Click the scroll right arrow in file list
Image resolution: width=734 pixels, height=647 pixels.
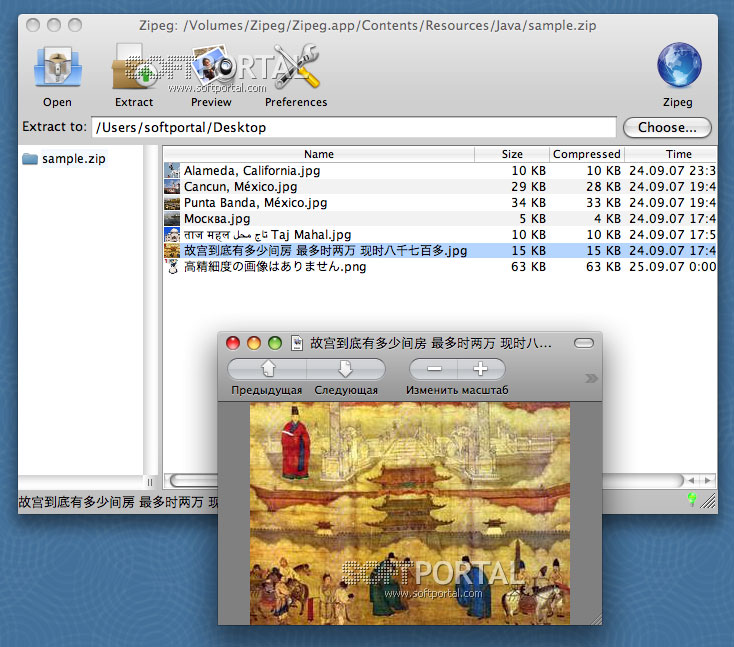pos(707,480)
